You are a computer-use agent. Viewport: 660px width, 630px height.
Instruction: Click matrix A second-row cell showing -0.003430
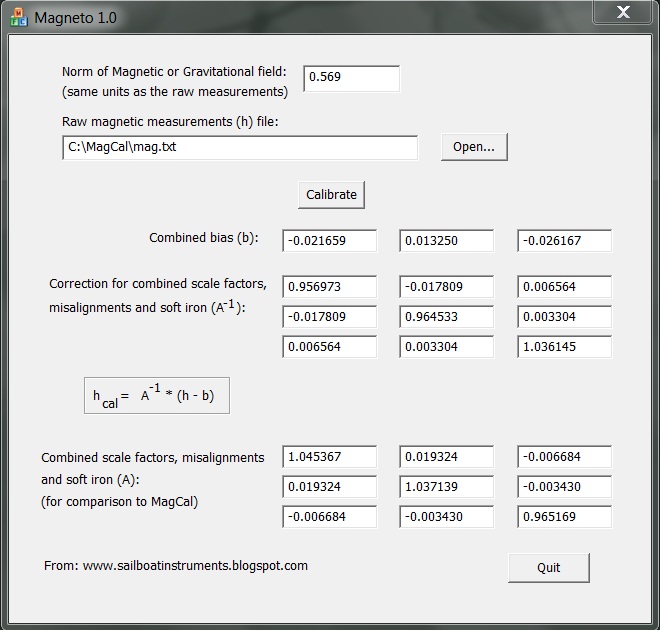pyautogui.click(x=564, y=487)
